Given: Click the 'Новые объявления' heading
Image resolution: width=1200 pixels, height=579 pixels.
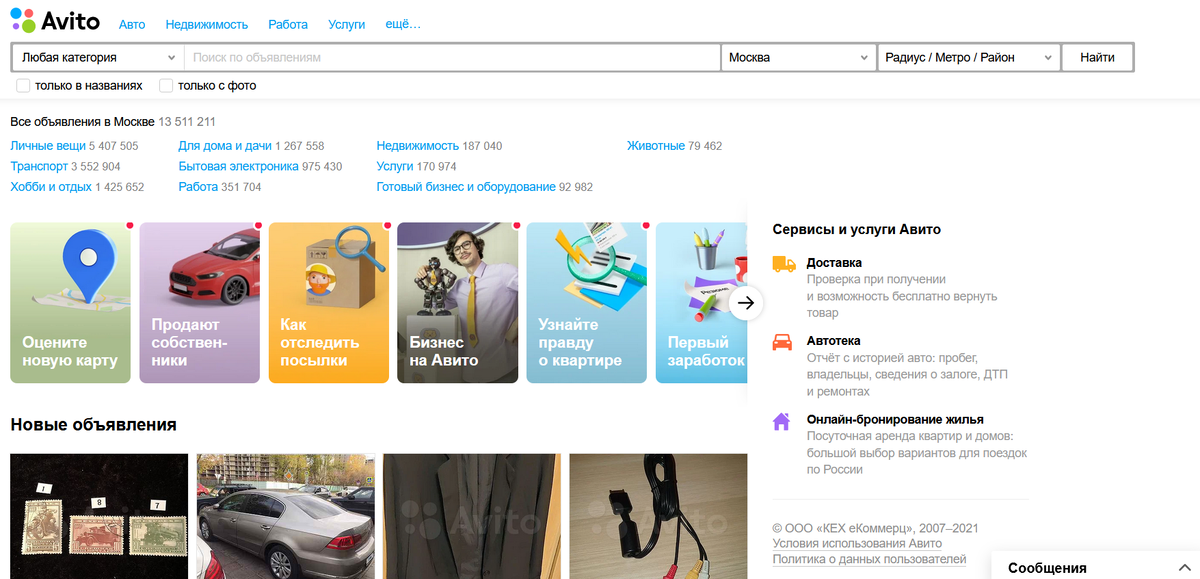Looking at the screenshot, I should click(93, 425).
